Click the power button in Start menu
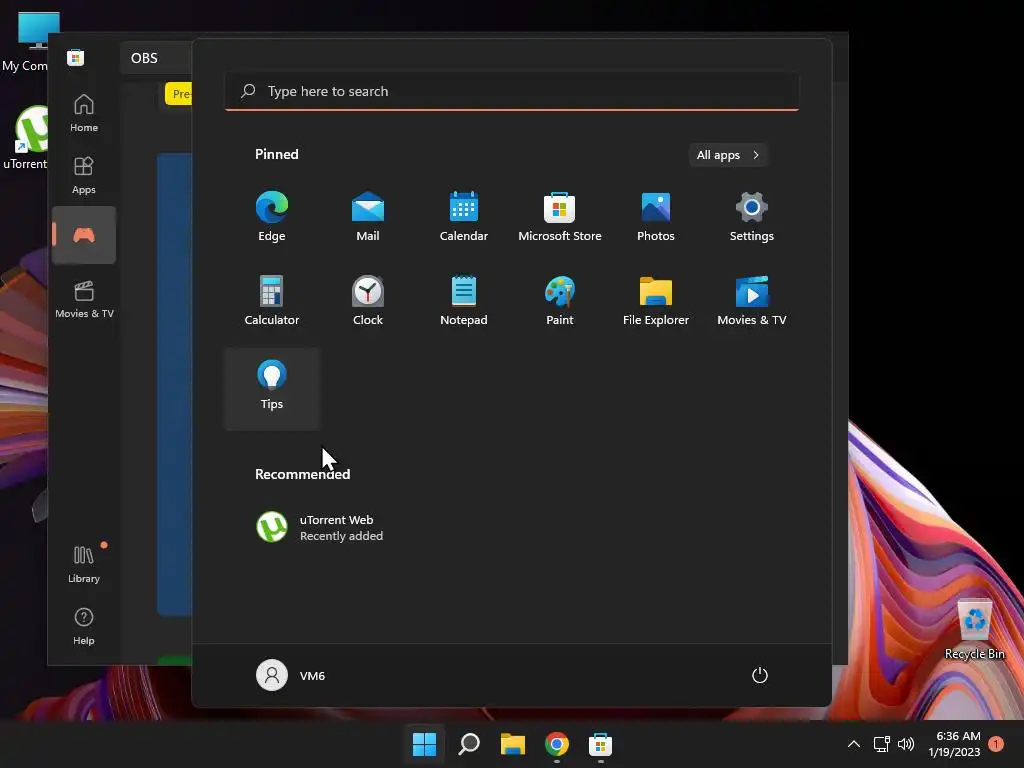Viewport: 1024px width, 768px height. [760, 675]
